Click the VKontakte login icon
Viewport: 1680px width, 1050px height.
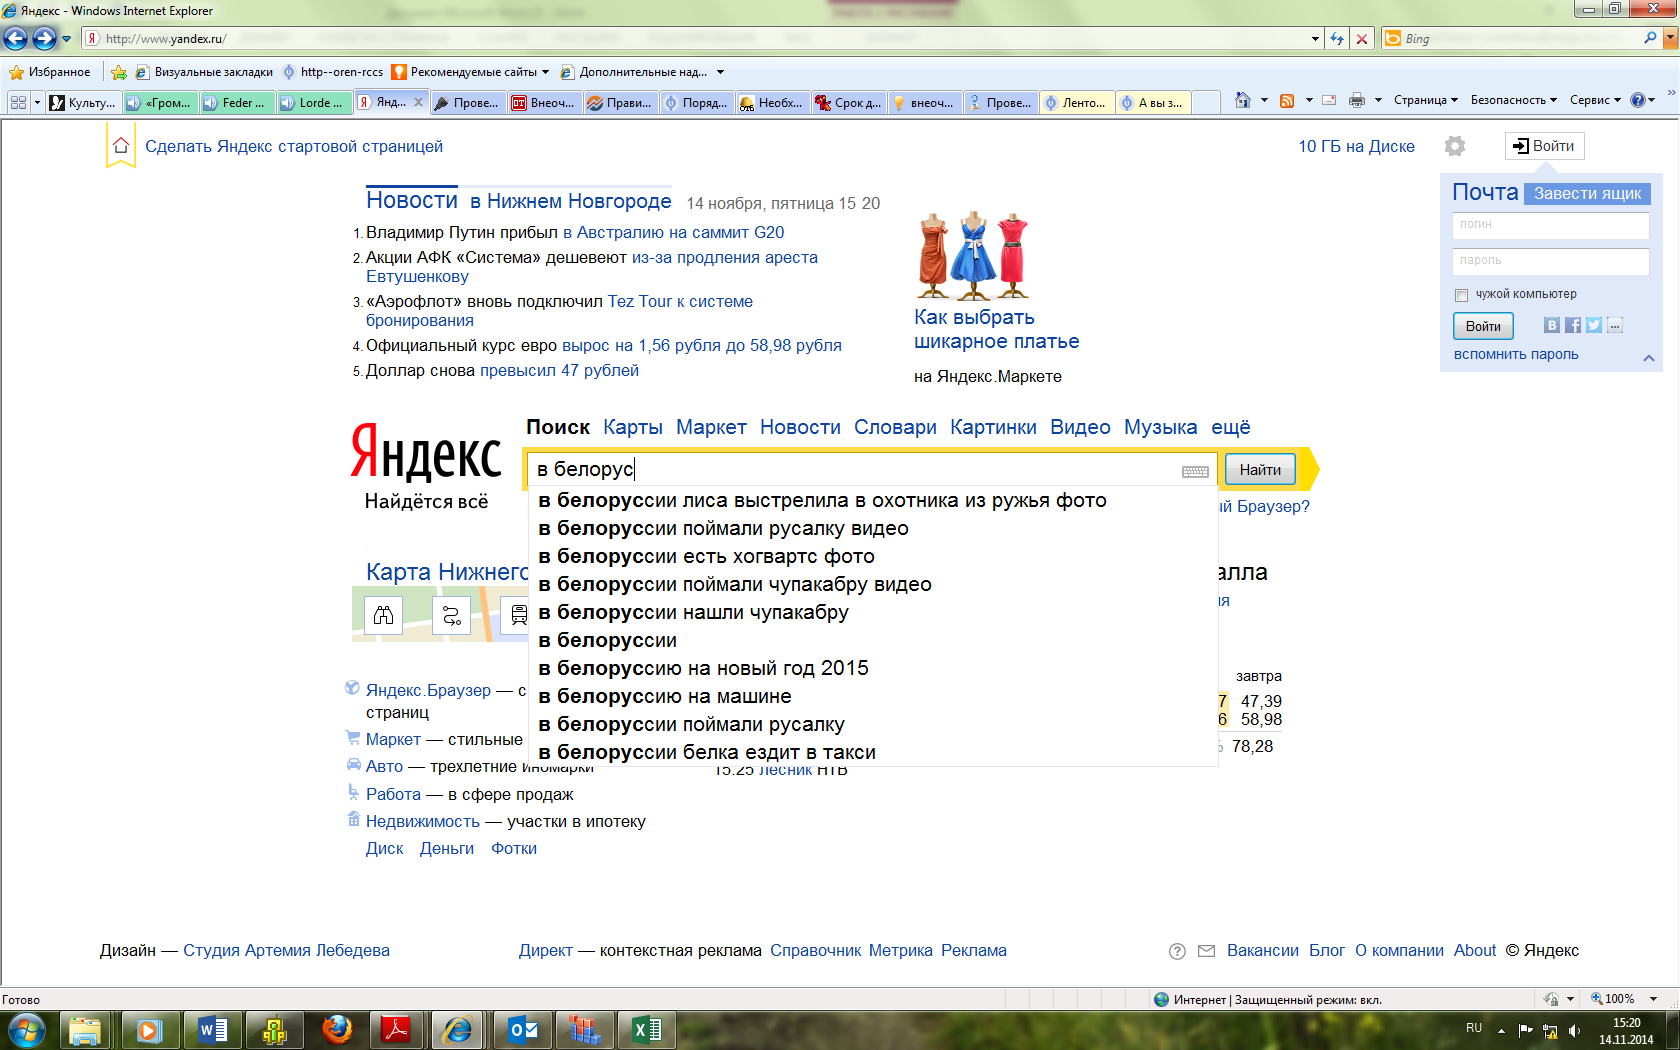(x=1552, y=325)
